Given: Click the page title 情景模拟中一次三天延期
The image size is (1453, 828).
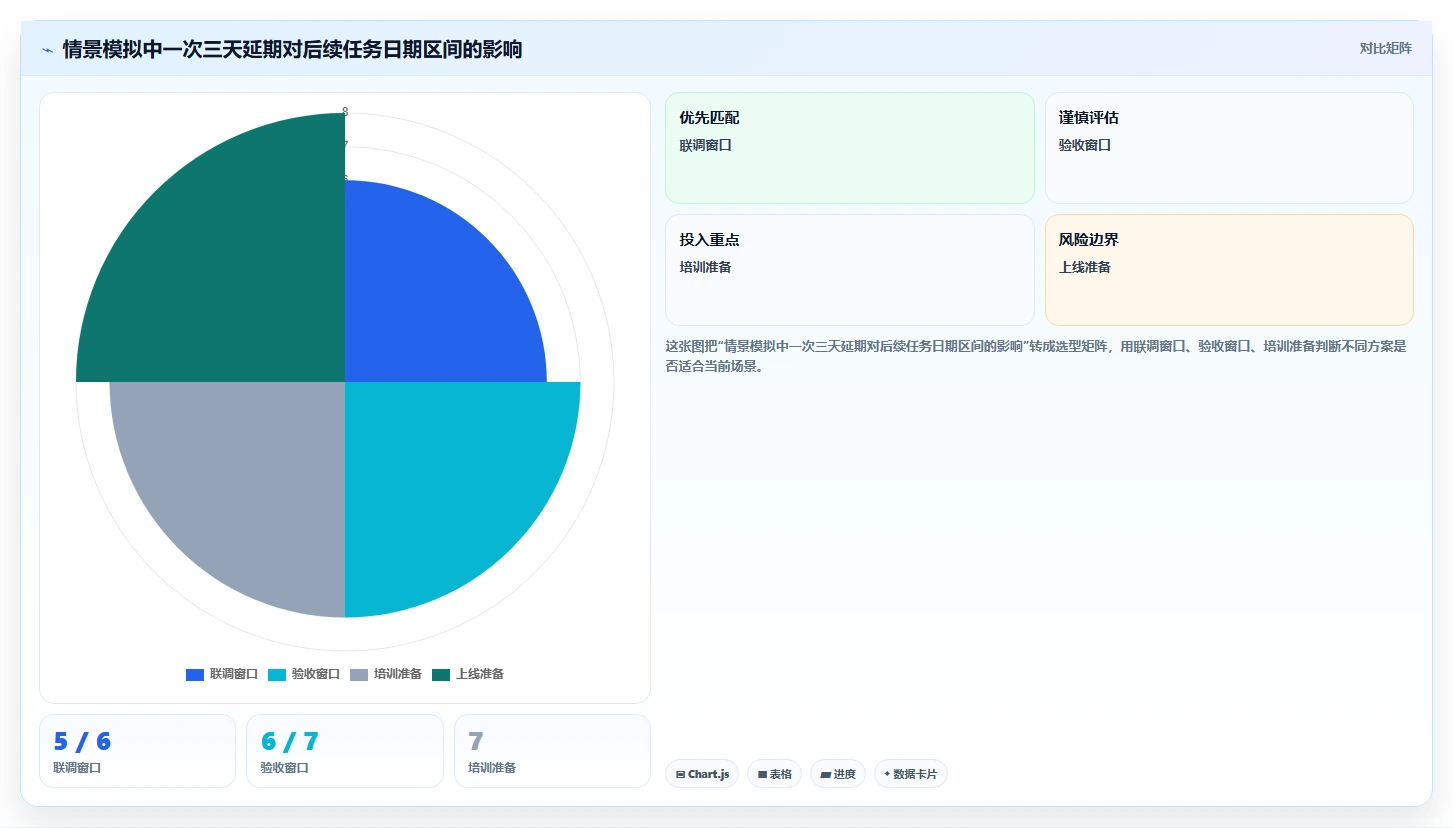Looking at the screenshot, I should pos(292,49).
